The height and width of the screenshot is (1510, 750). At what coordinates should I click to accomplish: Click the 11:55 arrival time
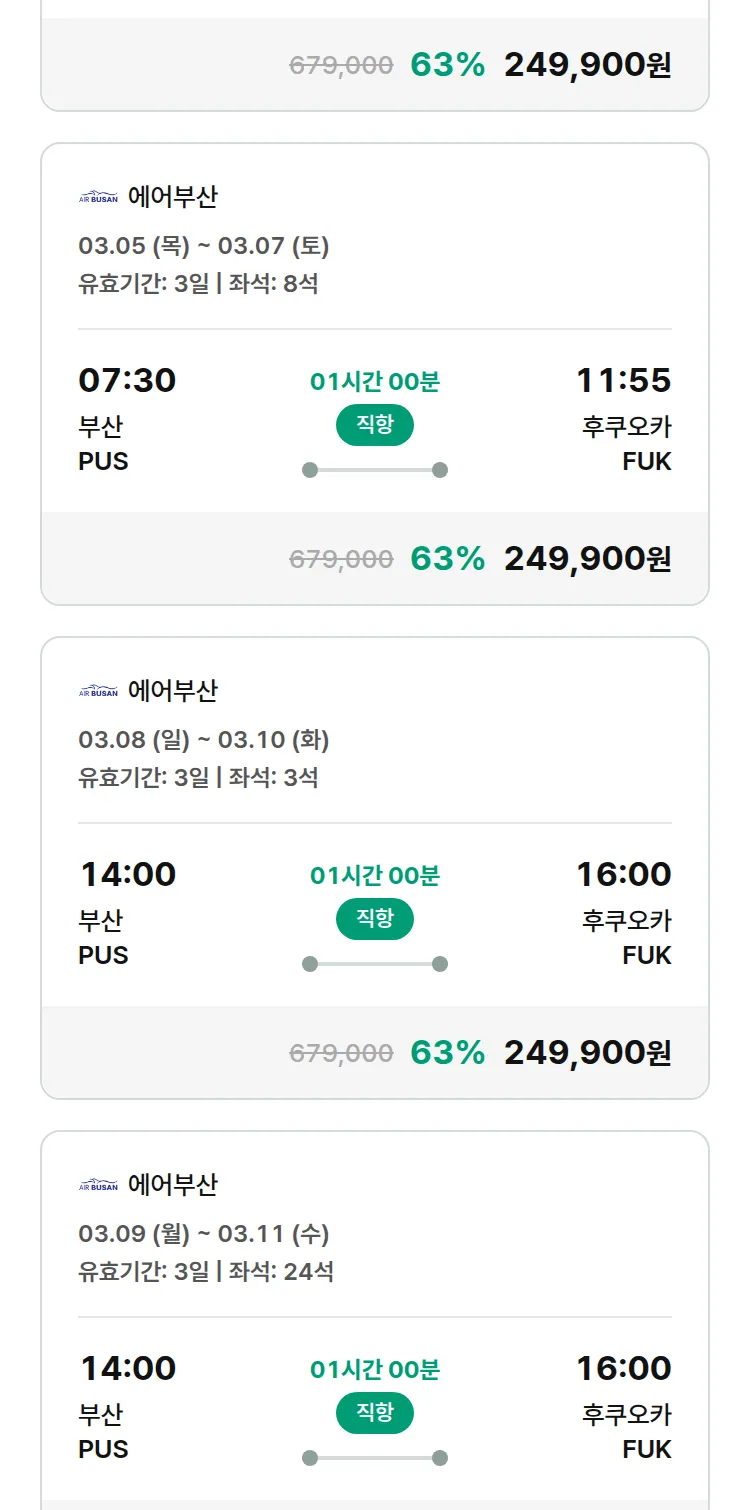pyautogui.click(x=623, y=381)
